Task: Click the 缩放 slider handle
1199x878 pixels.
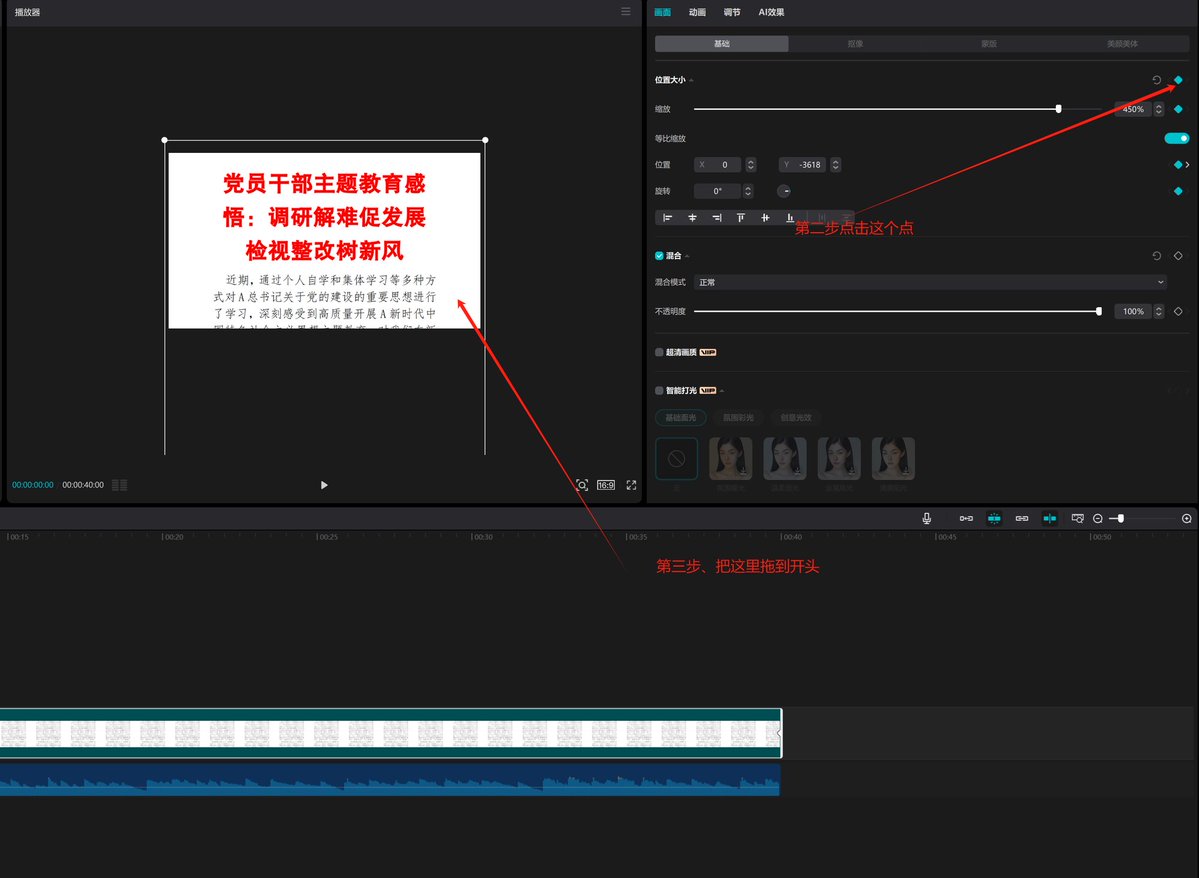Action: pos(1058,109)
